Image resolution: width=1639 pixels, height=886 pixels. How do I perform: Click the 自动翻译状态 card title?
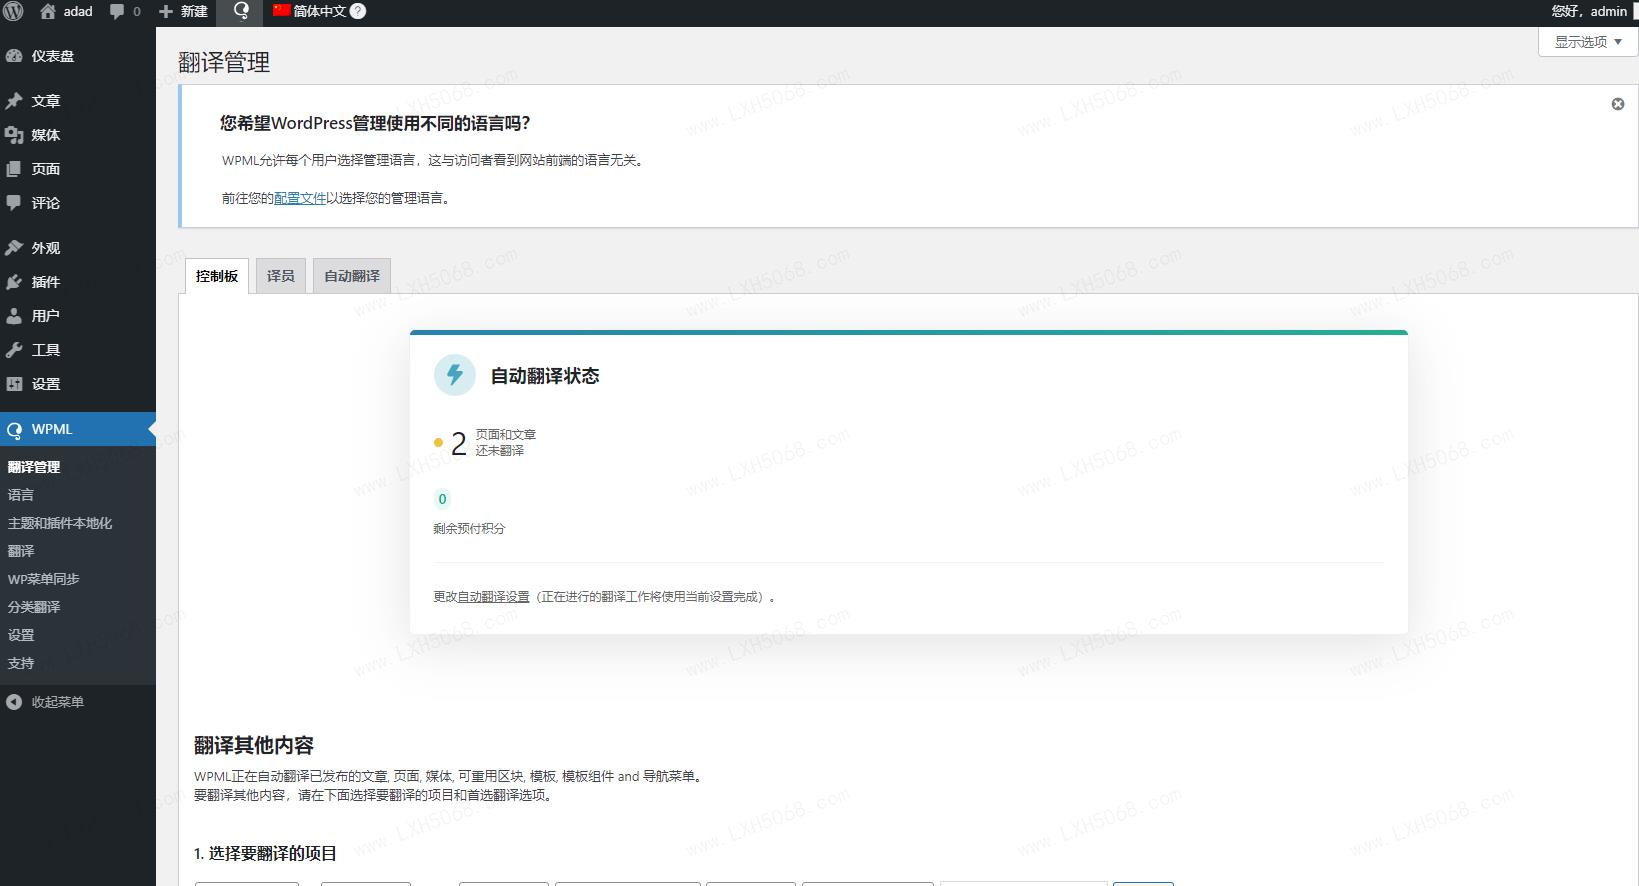(x=545, y=376)
